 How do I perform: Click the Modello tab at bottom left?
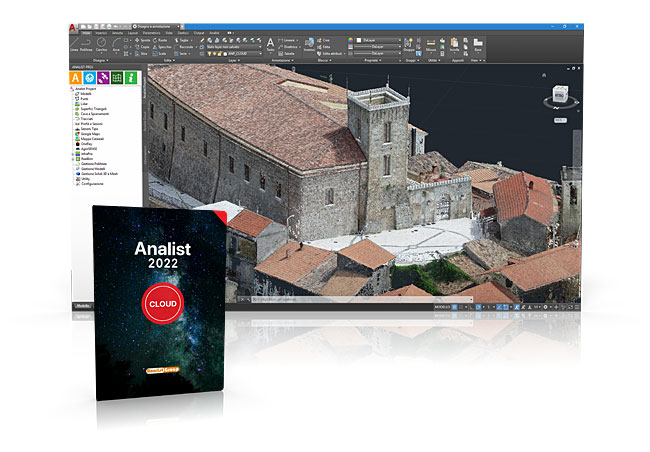click(82, 306)
